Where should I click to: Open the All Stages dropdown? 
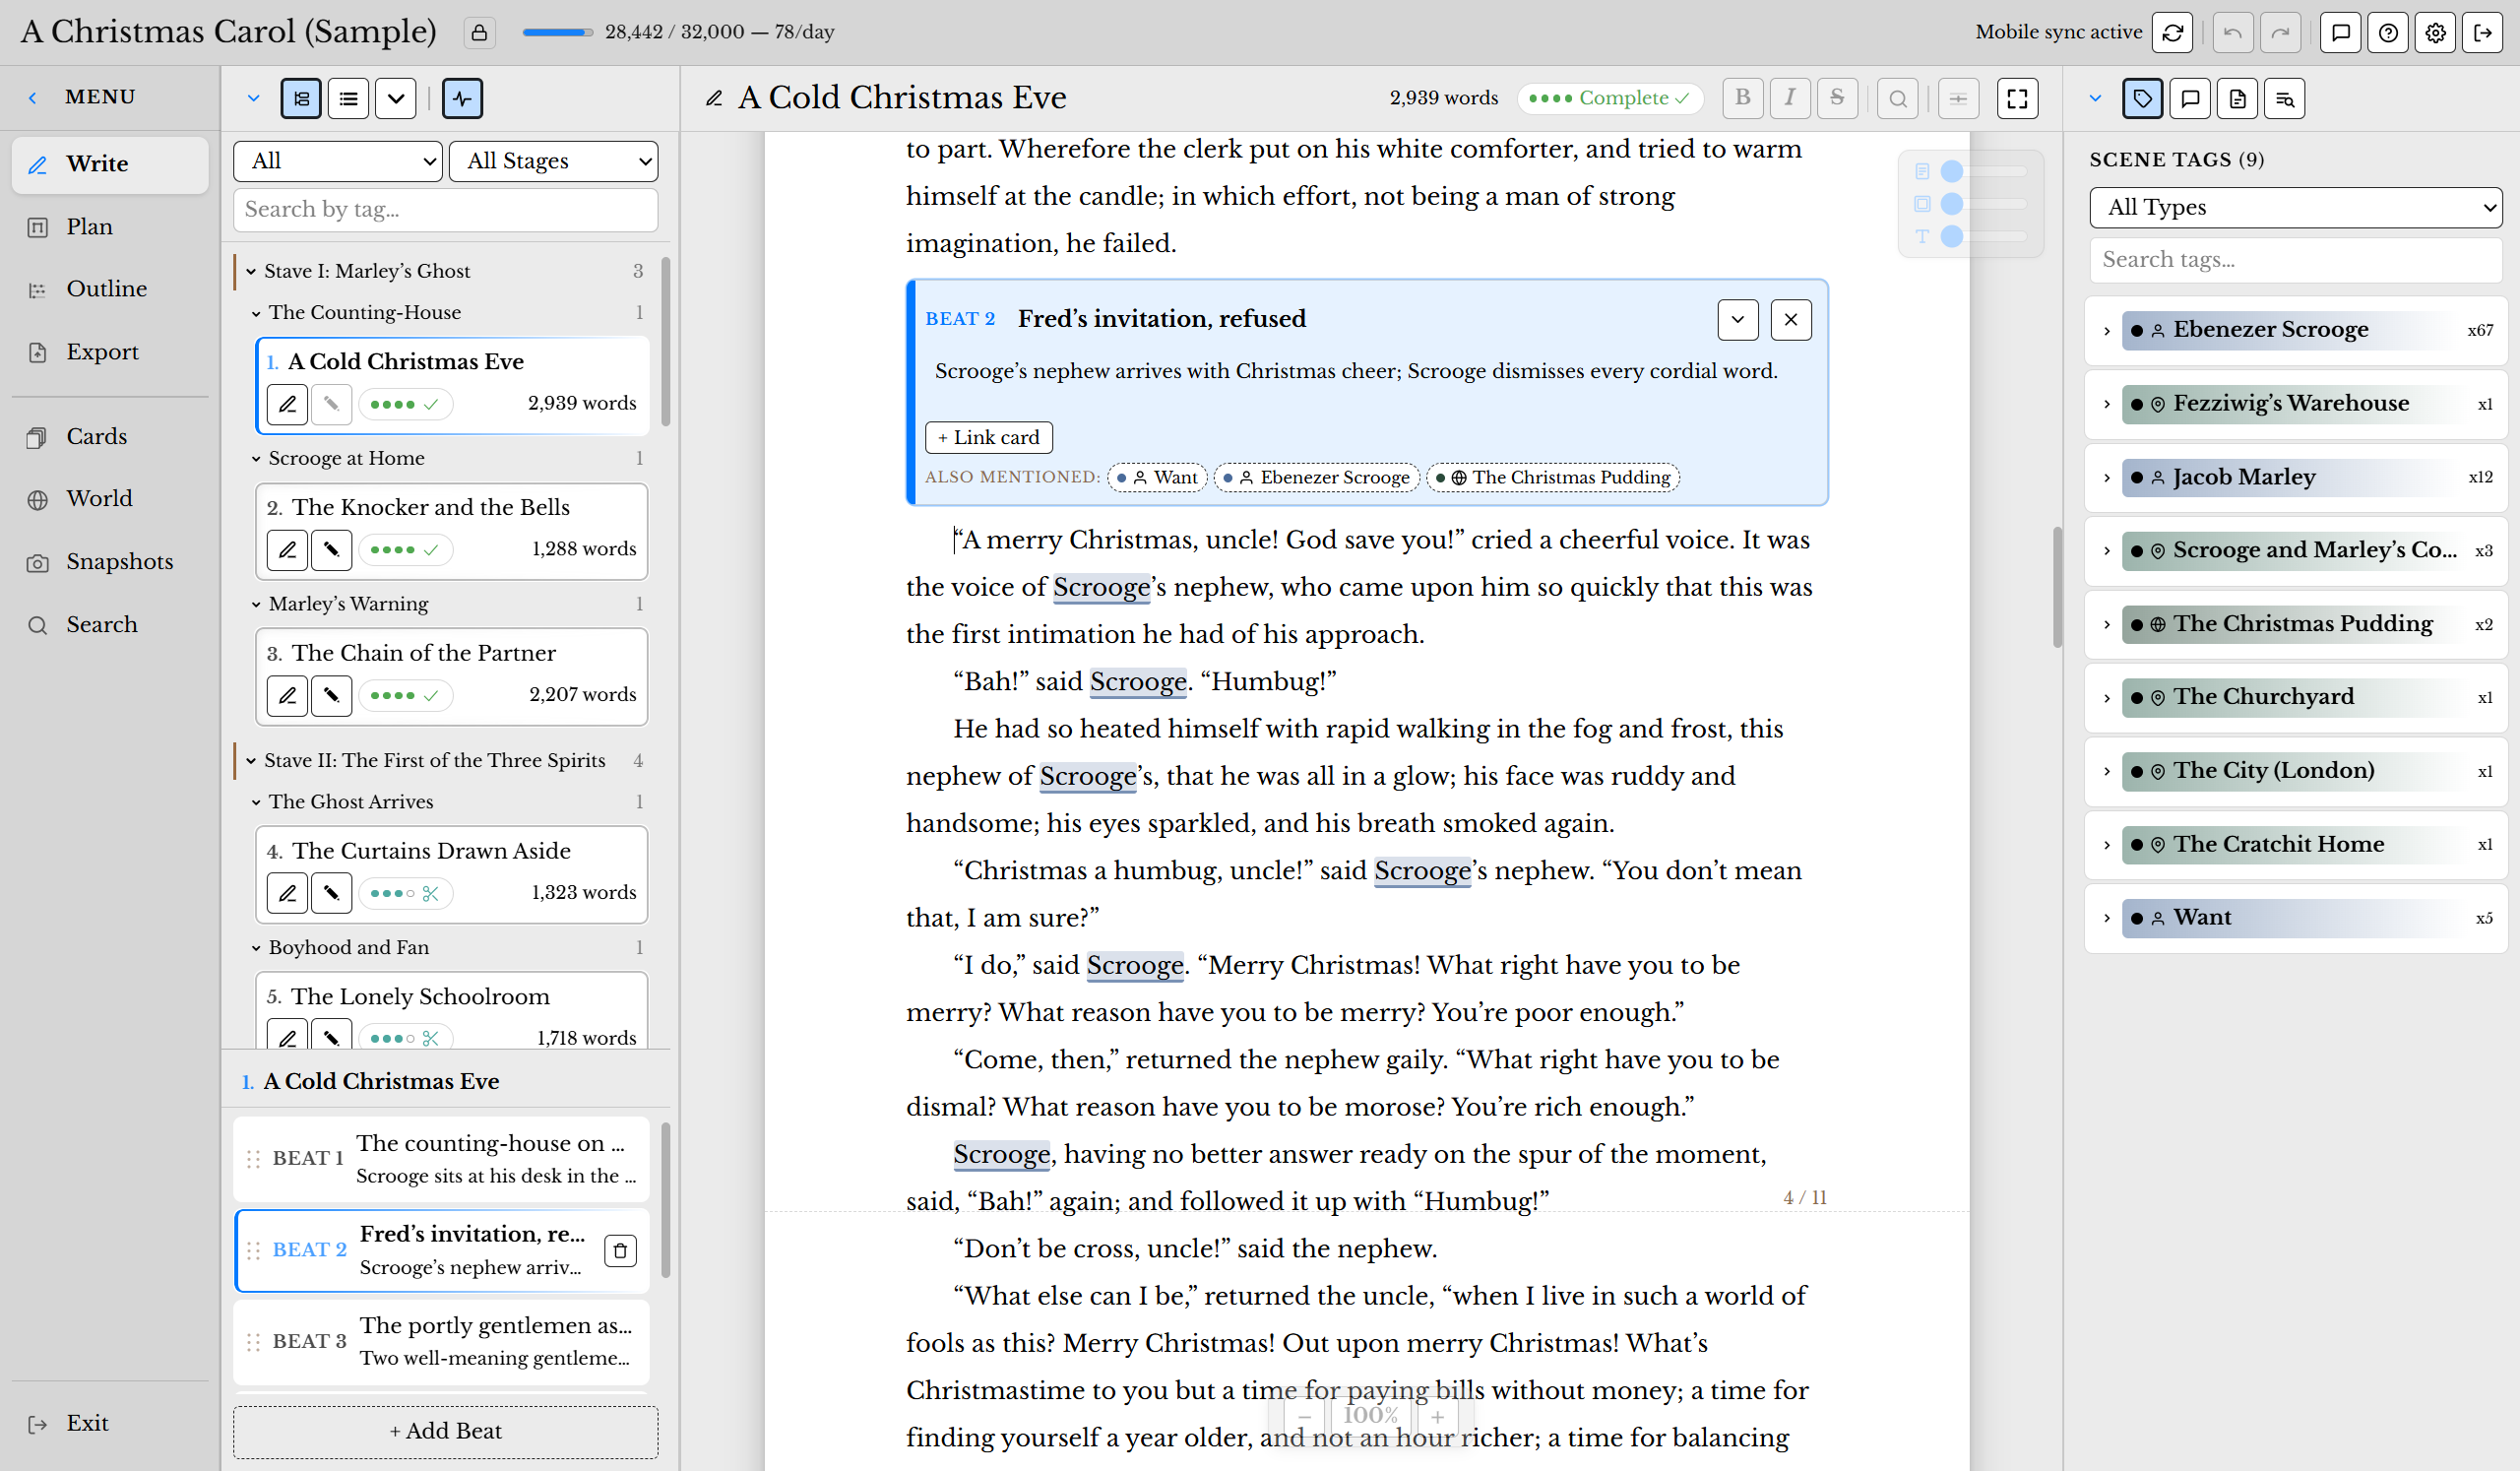[554, 161]
